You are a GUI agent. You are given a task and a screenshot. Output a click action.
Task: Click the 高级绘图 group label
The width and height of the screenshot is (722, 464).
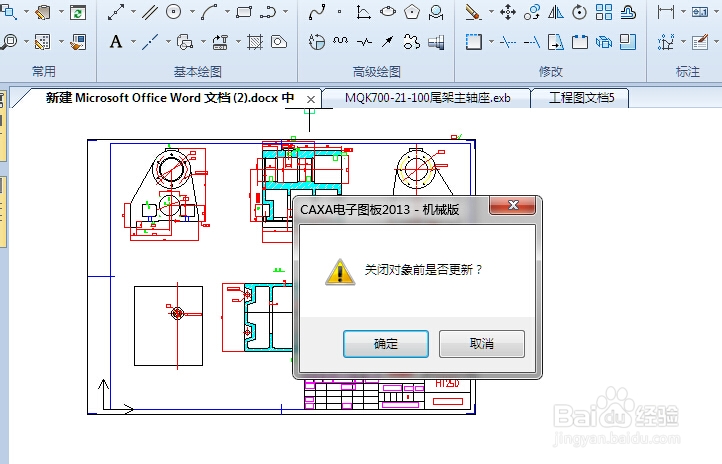pos(377,72)
